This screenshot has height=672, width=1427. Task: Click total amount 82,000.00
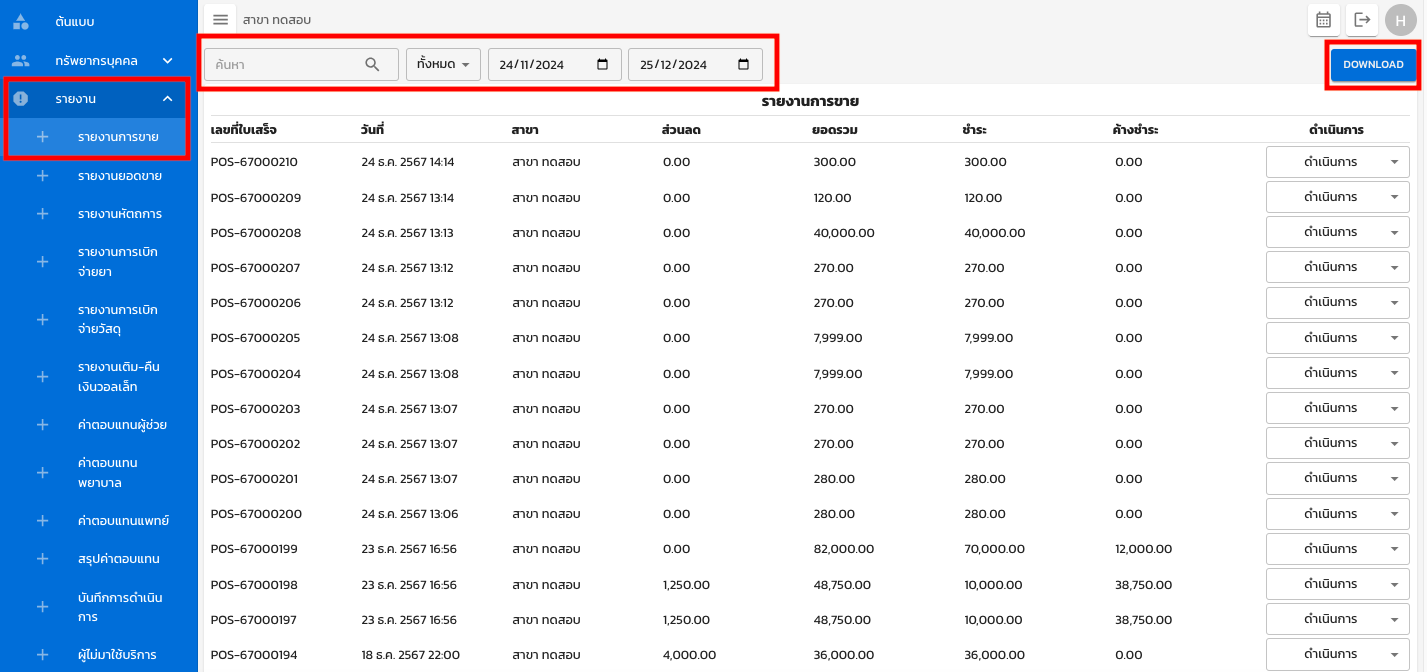(844, 549)
